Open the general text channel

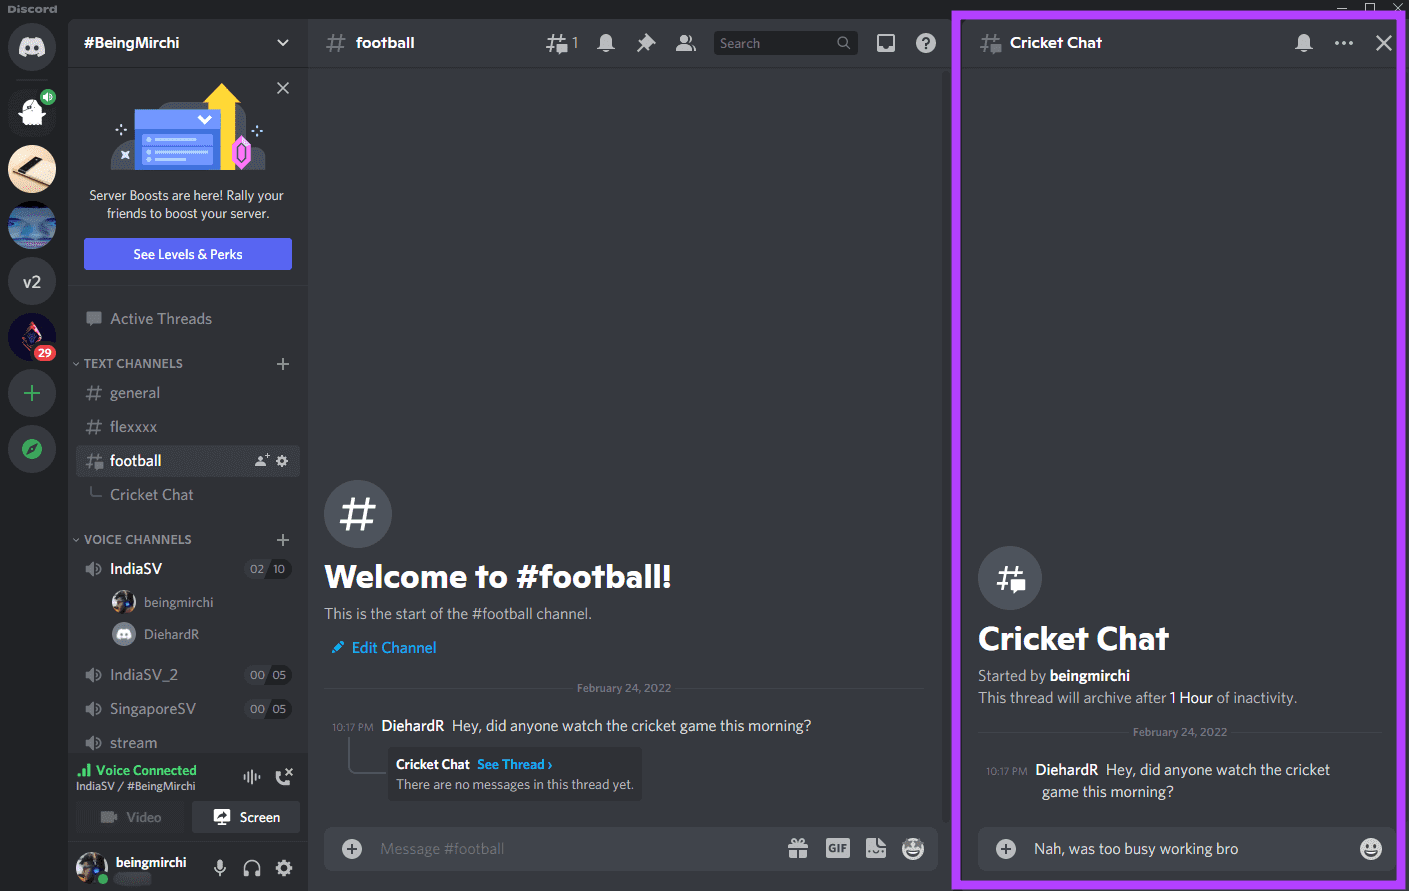pyautogui.click(x=188, y=393)
